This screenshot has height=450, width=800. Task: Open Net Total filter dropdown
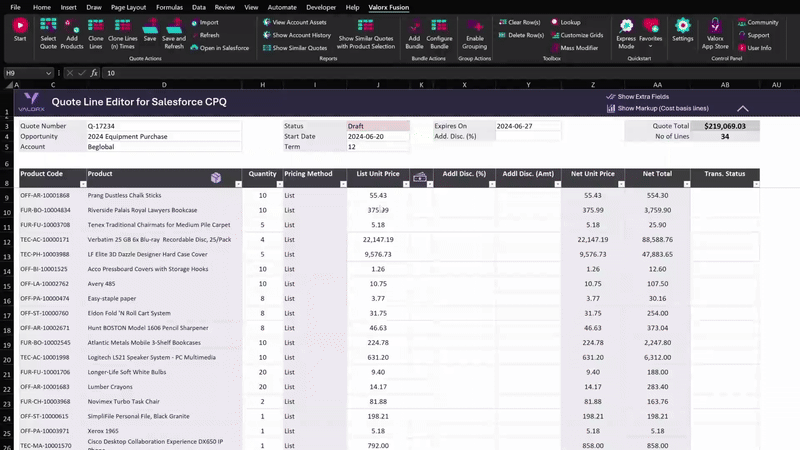pyautogui.click(x=687, y=184)
